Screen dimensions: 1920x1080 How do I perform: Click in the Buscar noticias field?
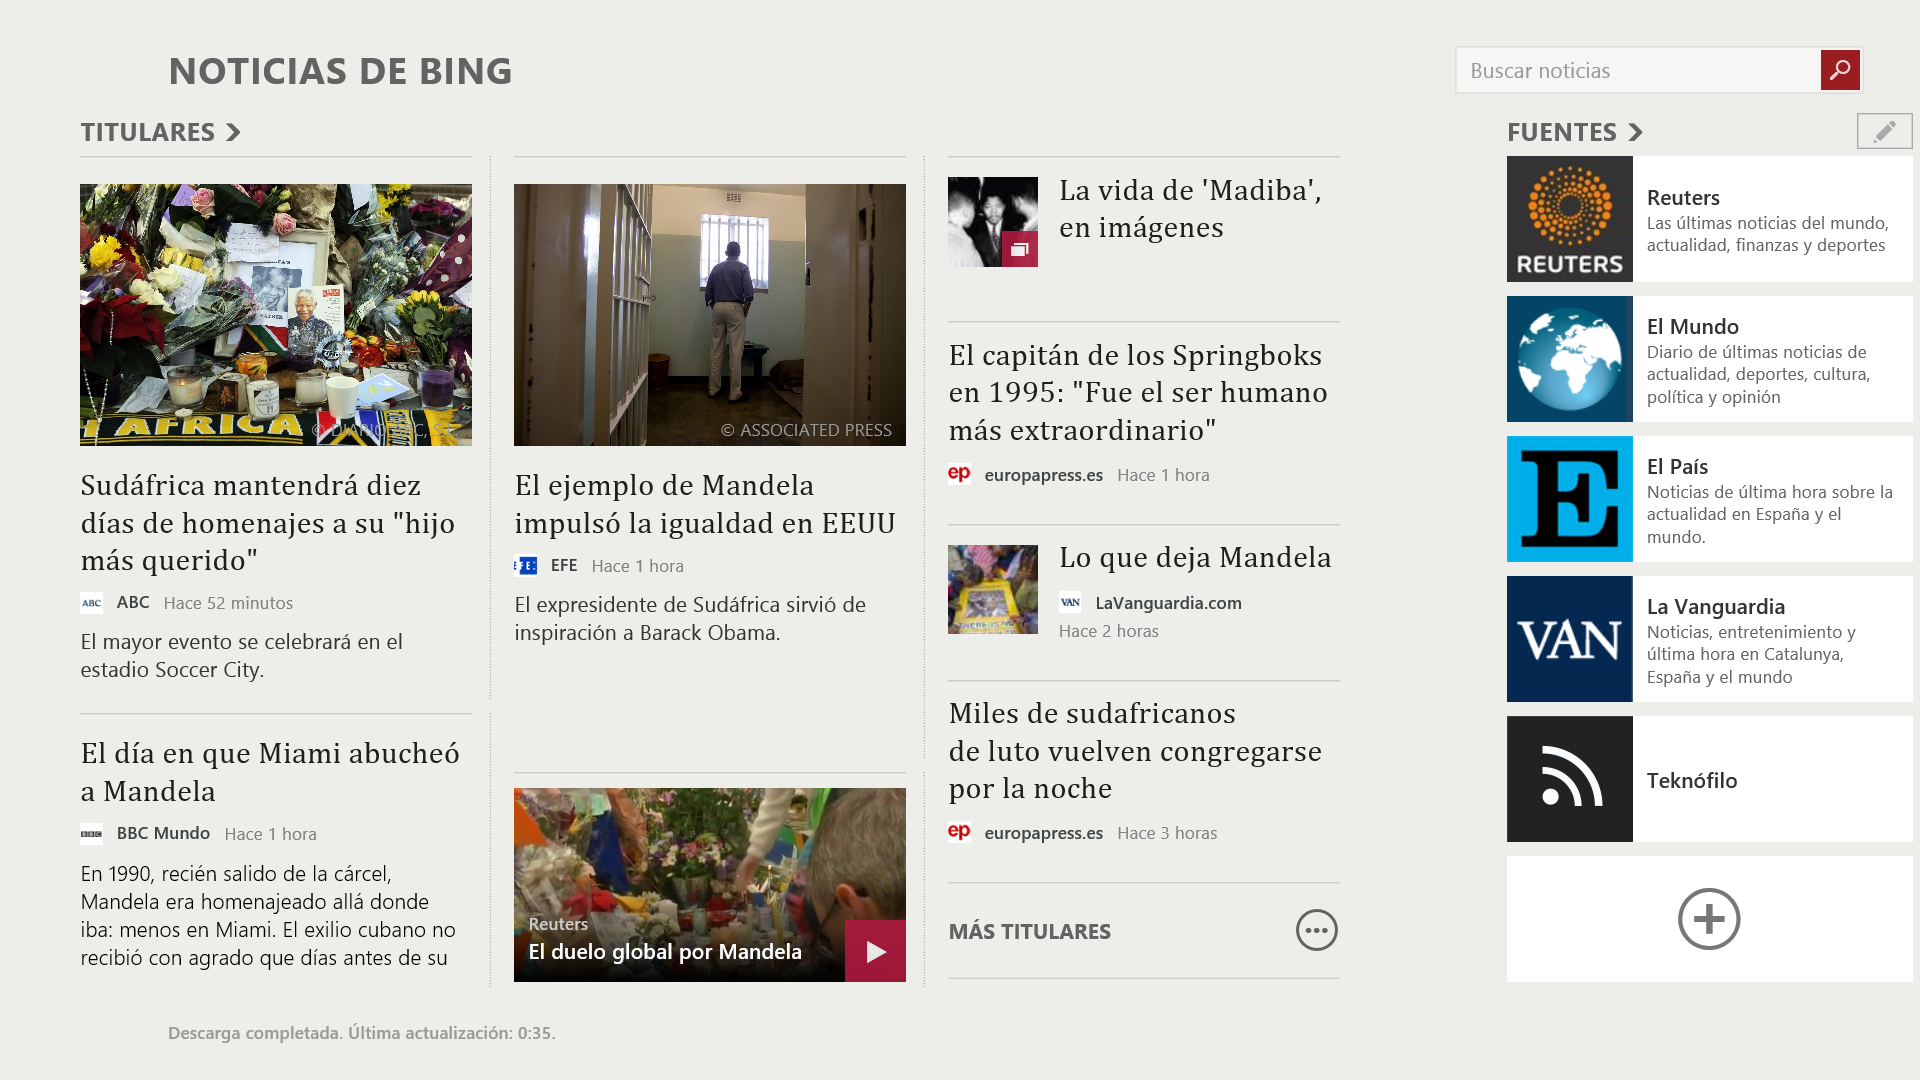click(x=1637, y=71)
